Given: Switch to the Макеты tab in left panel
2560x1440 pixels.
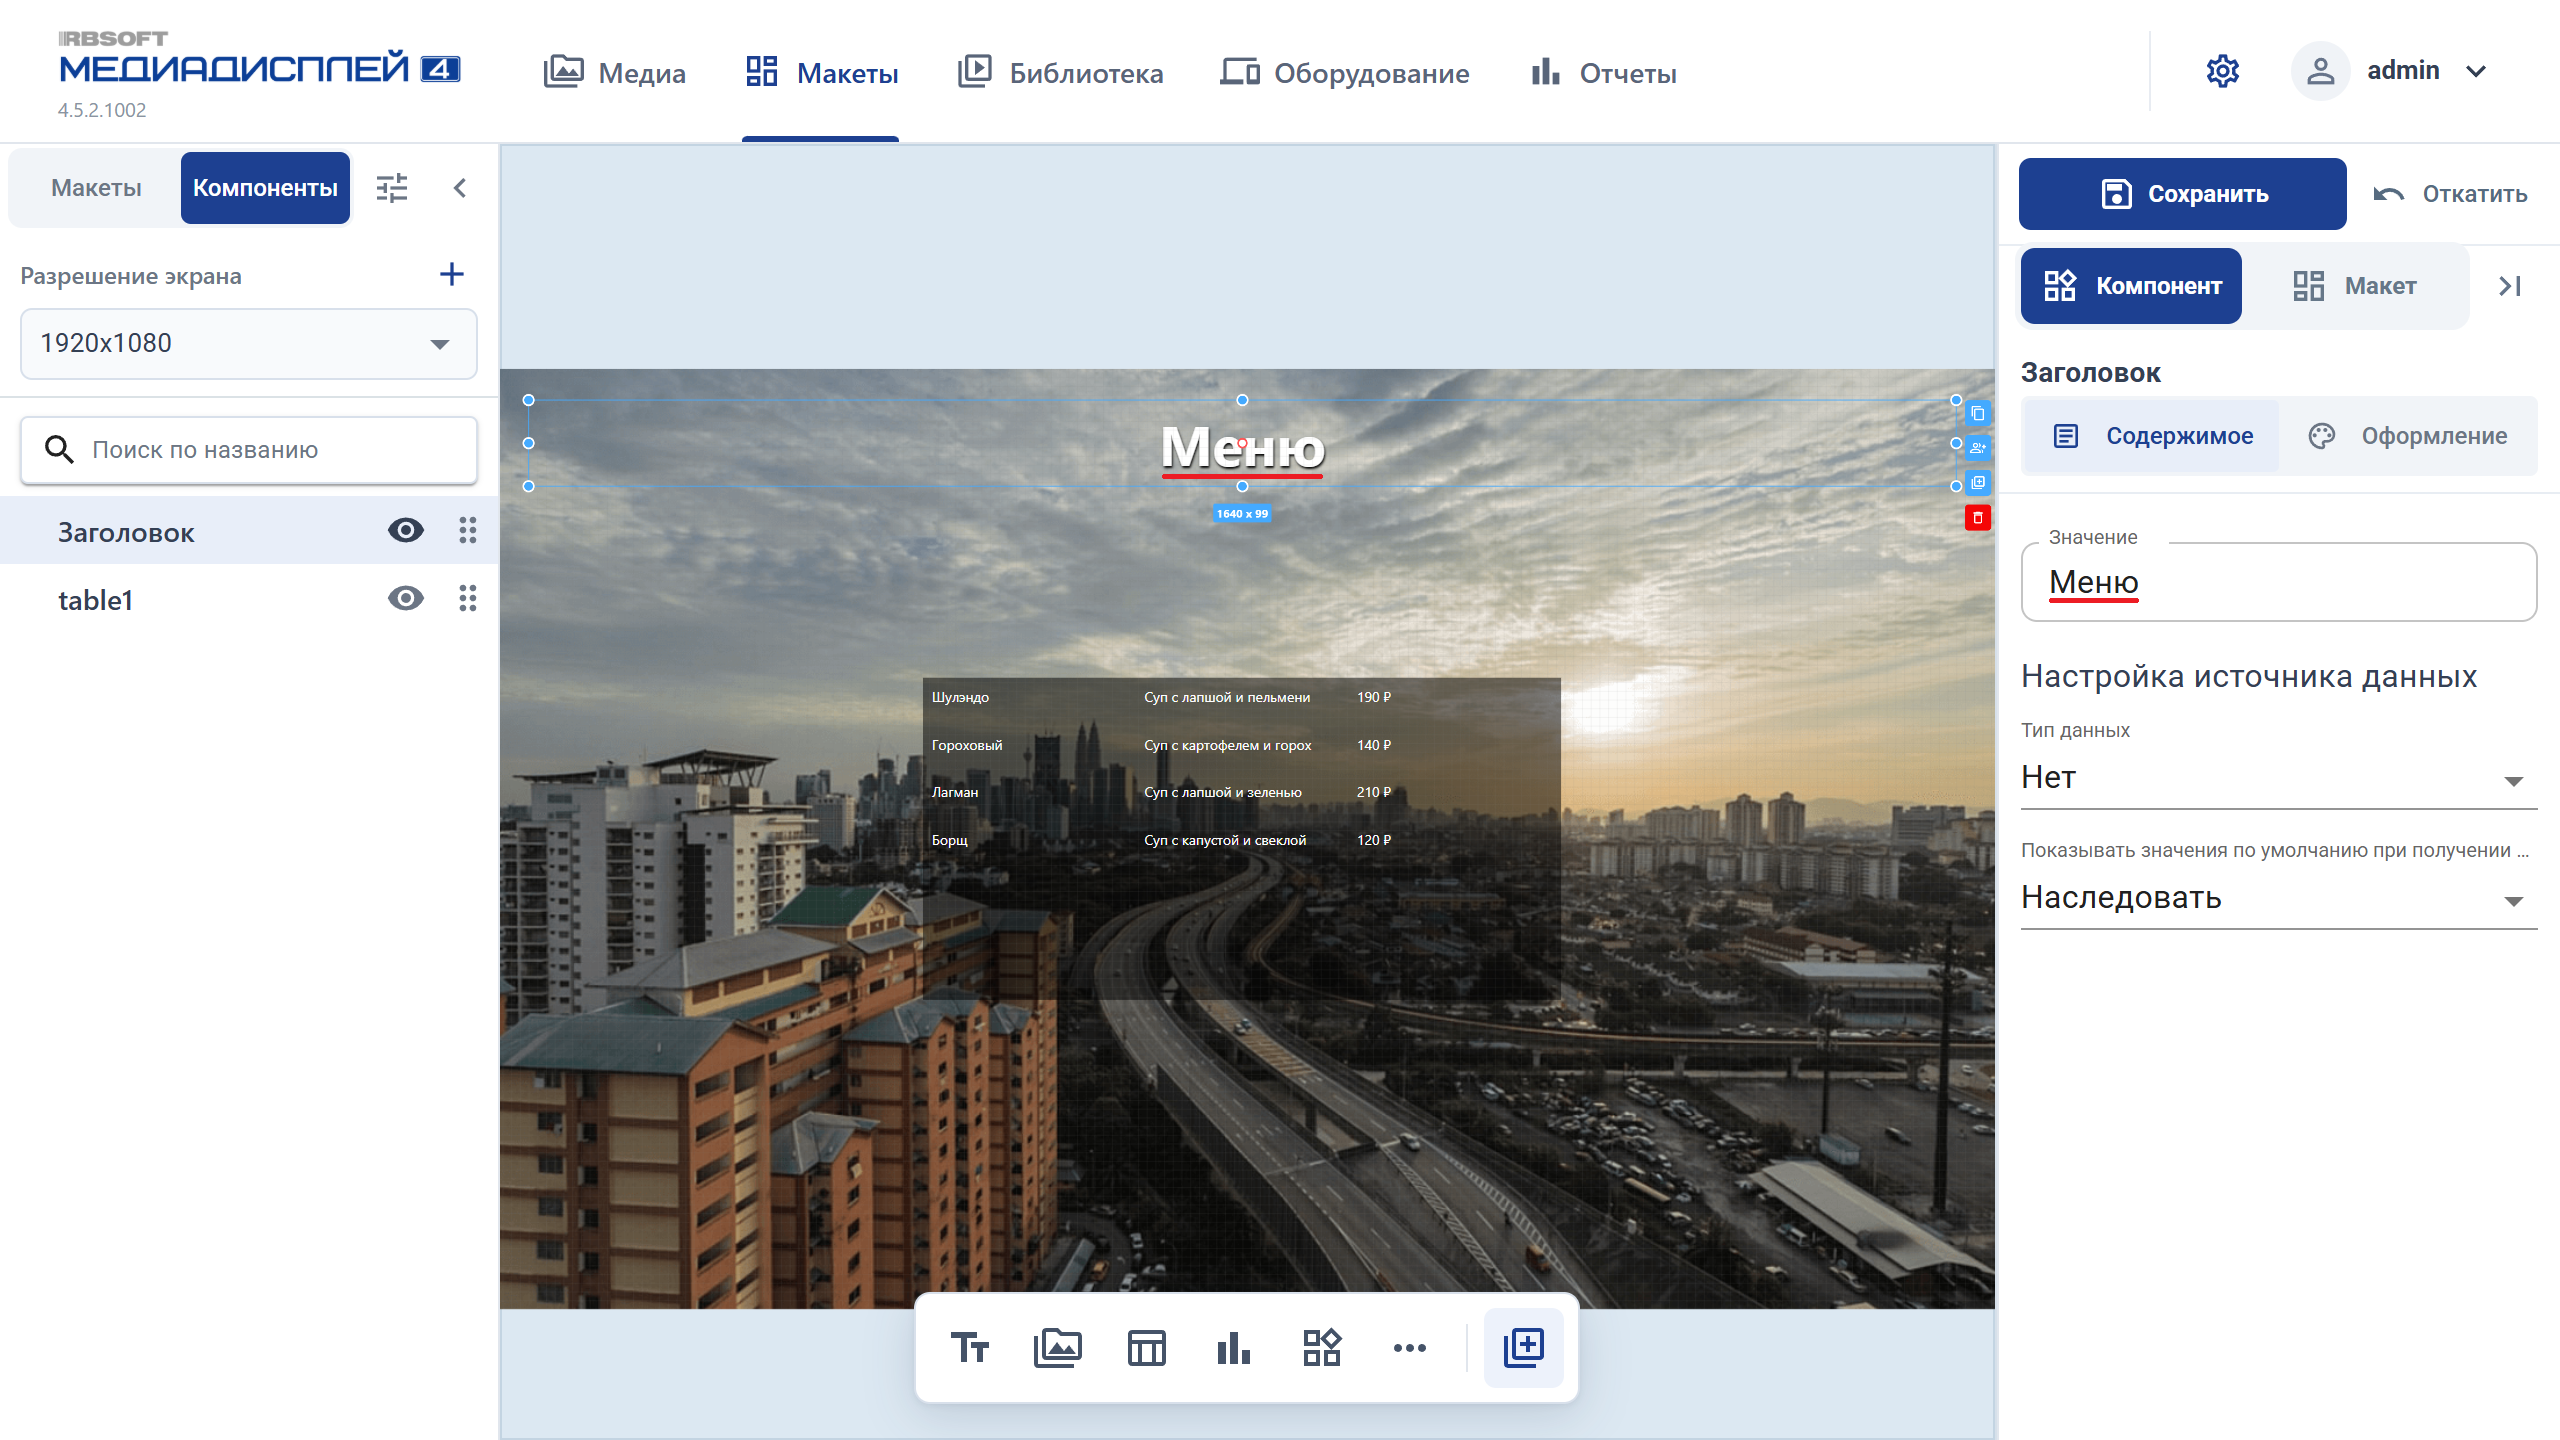Looking at the screenshot, I should click(x=96, y=188).
